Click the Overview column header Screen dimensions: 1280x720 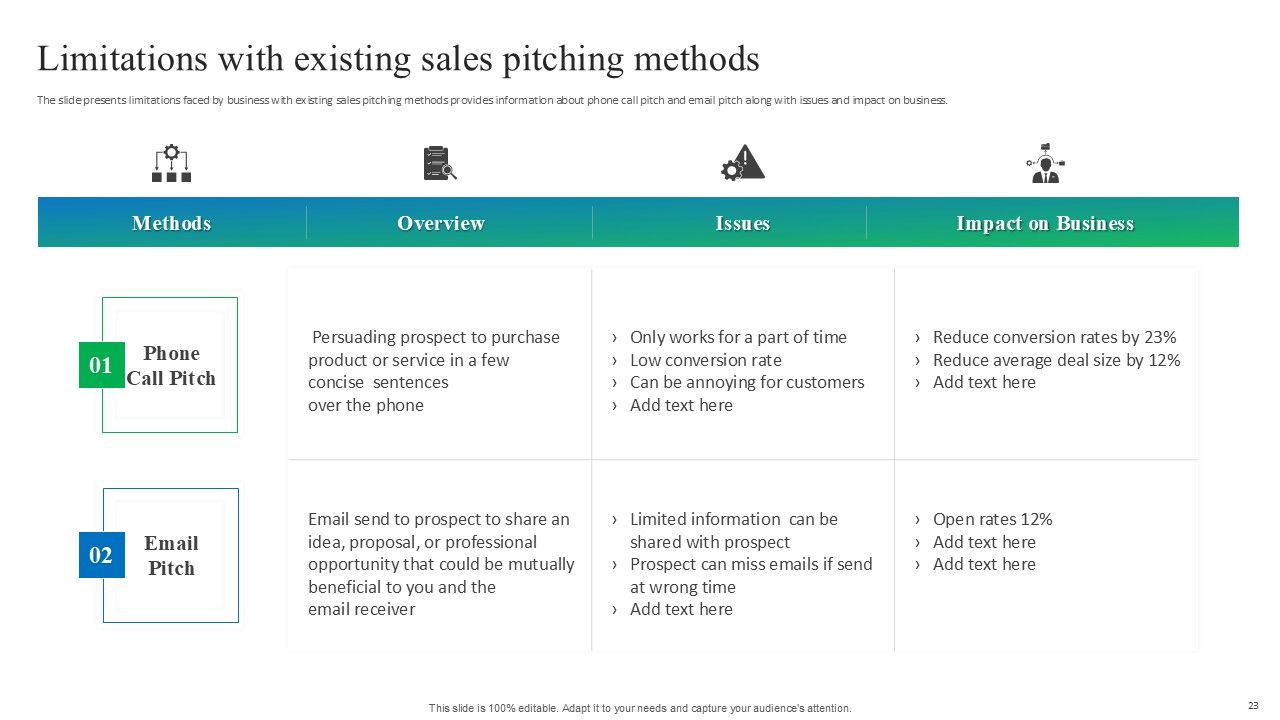(x=440, y=223)
